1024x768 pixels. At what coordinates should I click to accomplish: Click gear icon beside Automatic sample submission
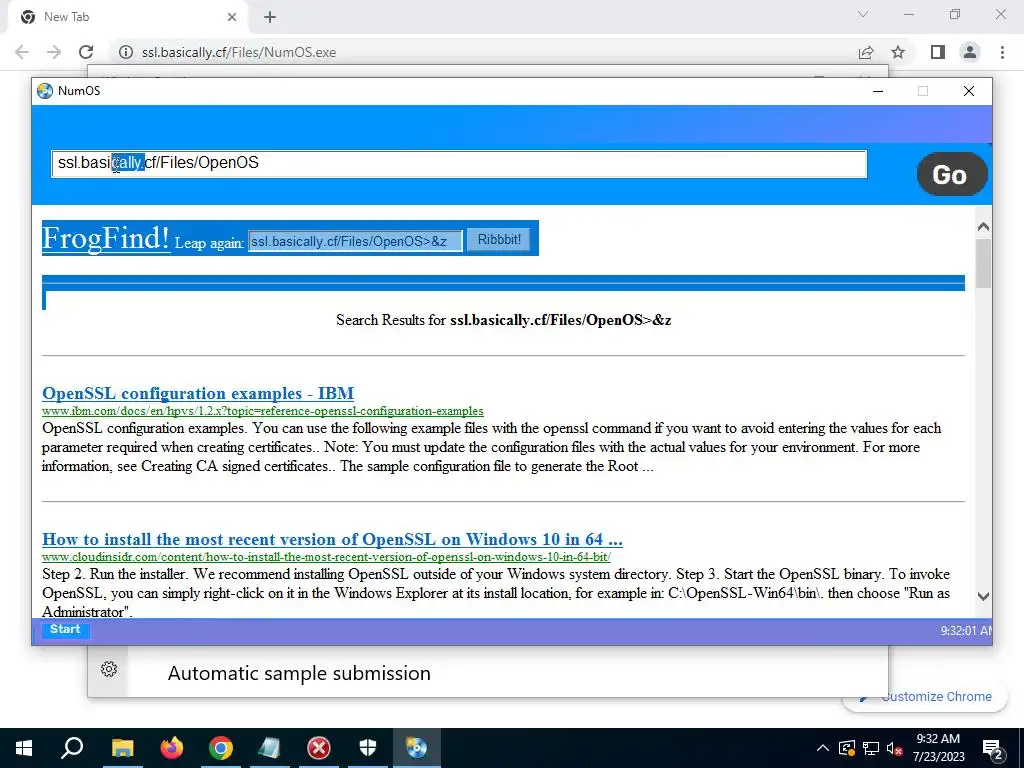pyautogui.click(x=109, y=669)
